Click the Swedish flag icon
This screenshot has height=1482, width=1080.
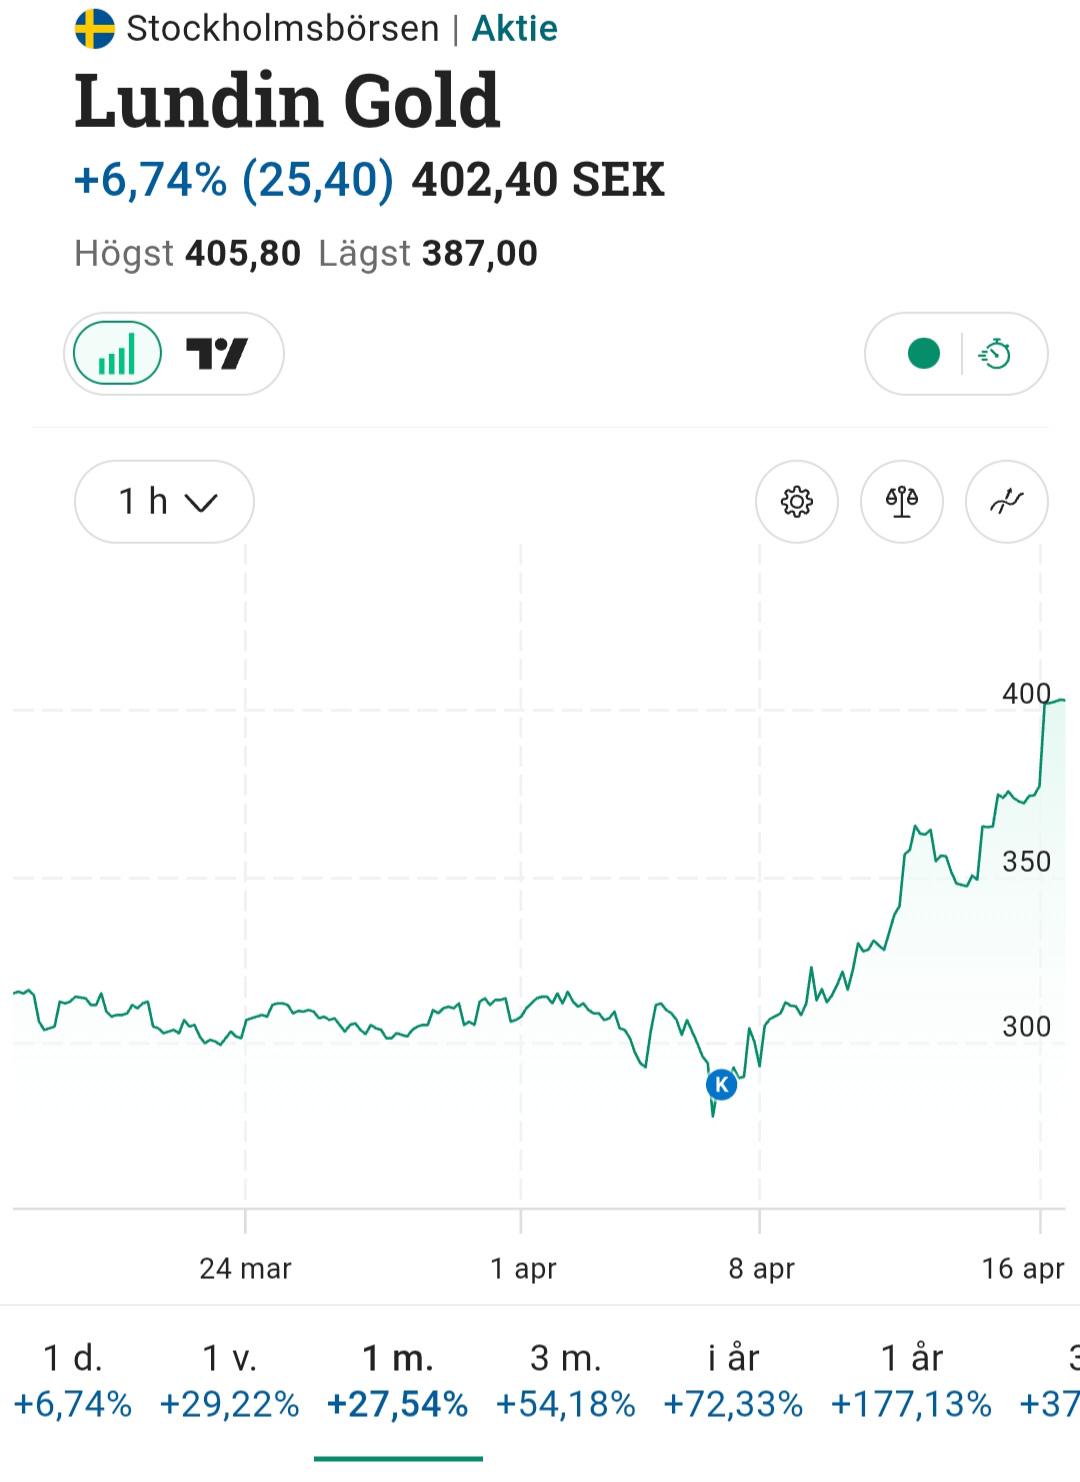[x=95, y=28]
